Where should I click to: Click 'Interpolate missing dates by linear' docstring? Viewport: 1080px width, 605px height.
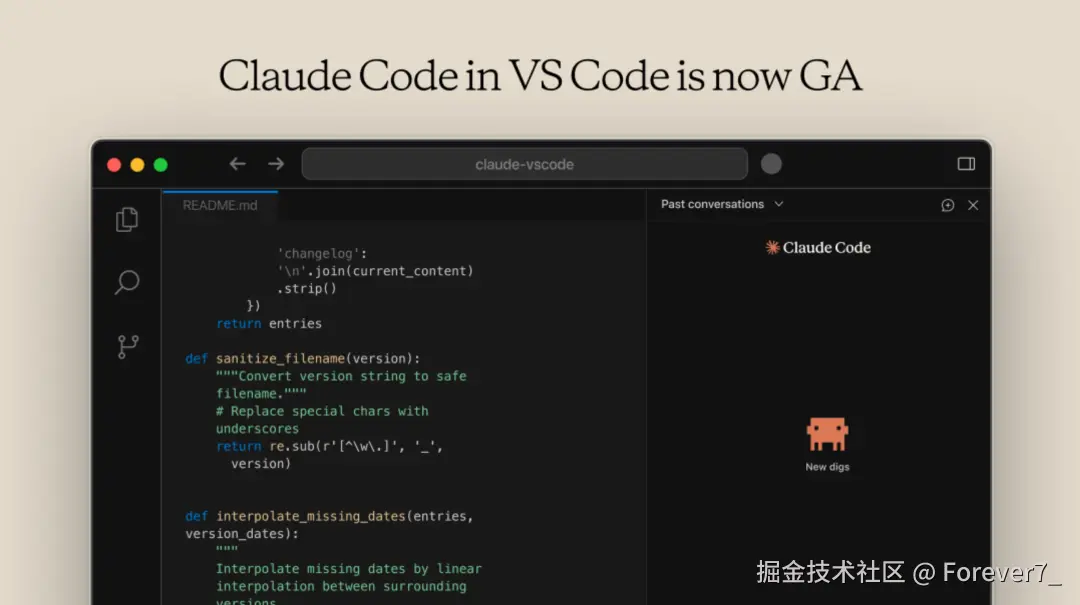pyautogui.click(x=349, y=568)
